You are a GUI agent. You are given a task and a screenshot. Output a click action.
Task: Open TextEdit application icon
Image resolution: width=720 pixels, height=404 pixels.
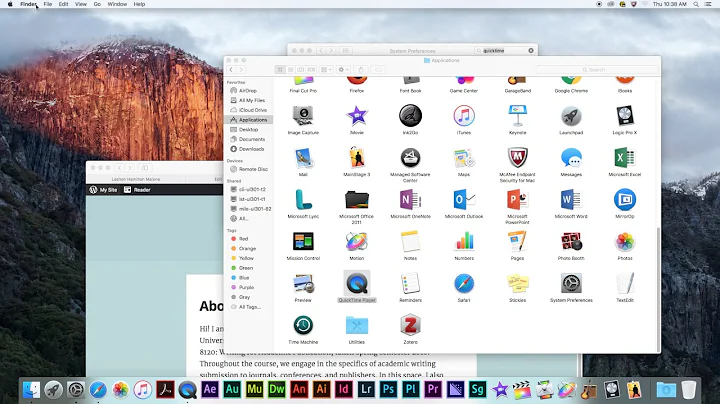pyautogui.click(x=625, y=283)
